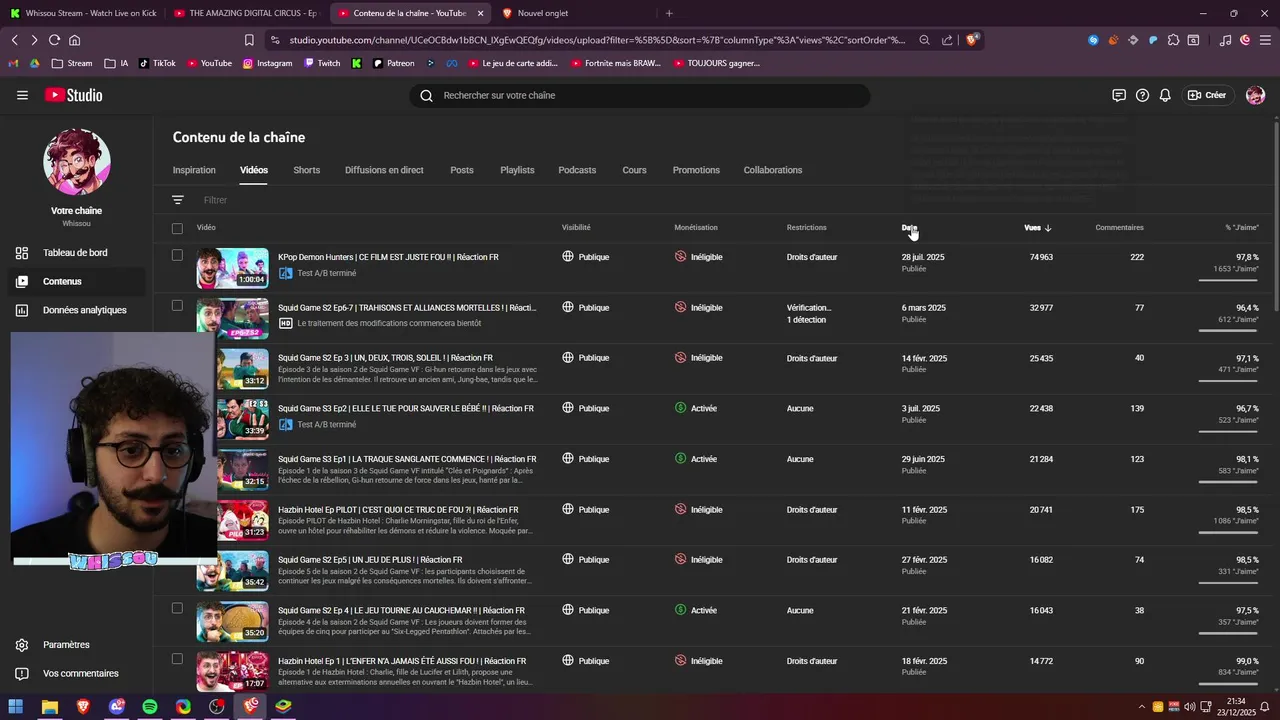Click the Squid Game S2 Ep6-7 Vérification restriction link
Image resolution: width=1280 pixels, height=720 pixels.
[x=809, y=308]
